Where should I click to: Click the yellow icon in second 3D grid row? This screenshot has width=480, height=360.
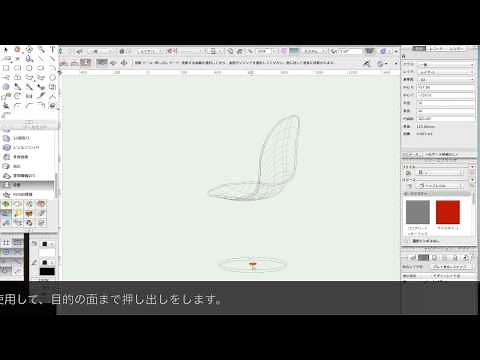18,213
